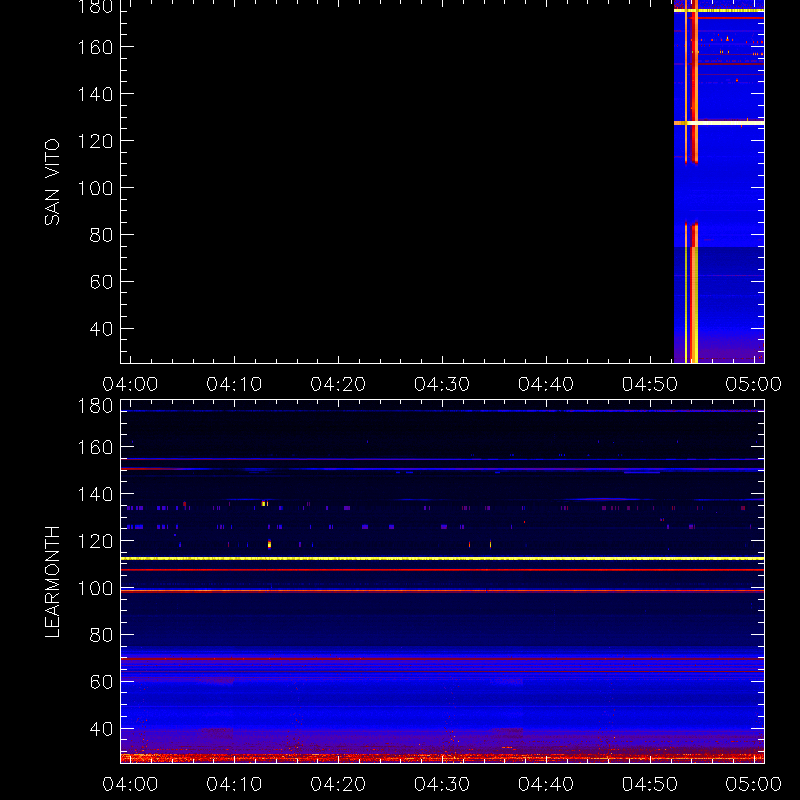The height and width of the screenshot is (800, 800).
Task: Pick the 140 tick label on Learmonth plot
Action: [x=95, y=494]
